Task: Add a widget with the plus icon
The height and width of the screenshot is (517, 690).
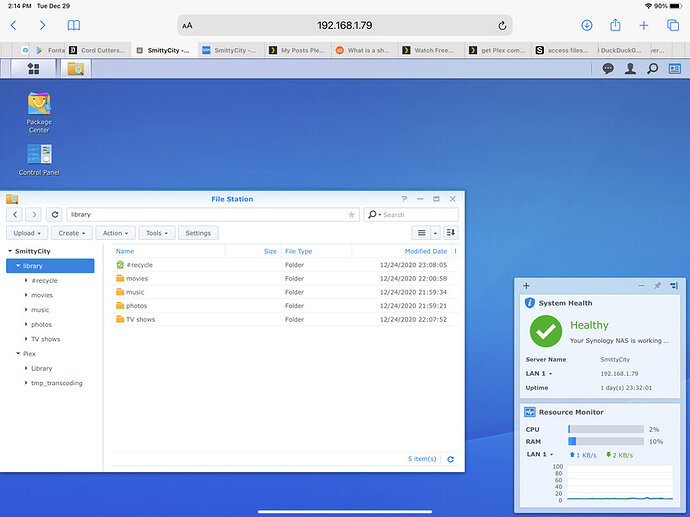Action: [x=526, y=286]
